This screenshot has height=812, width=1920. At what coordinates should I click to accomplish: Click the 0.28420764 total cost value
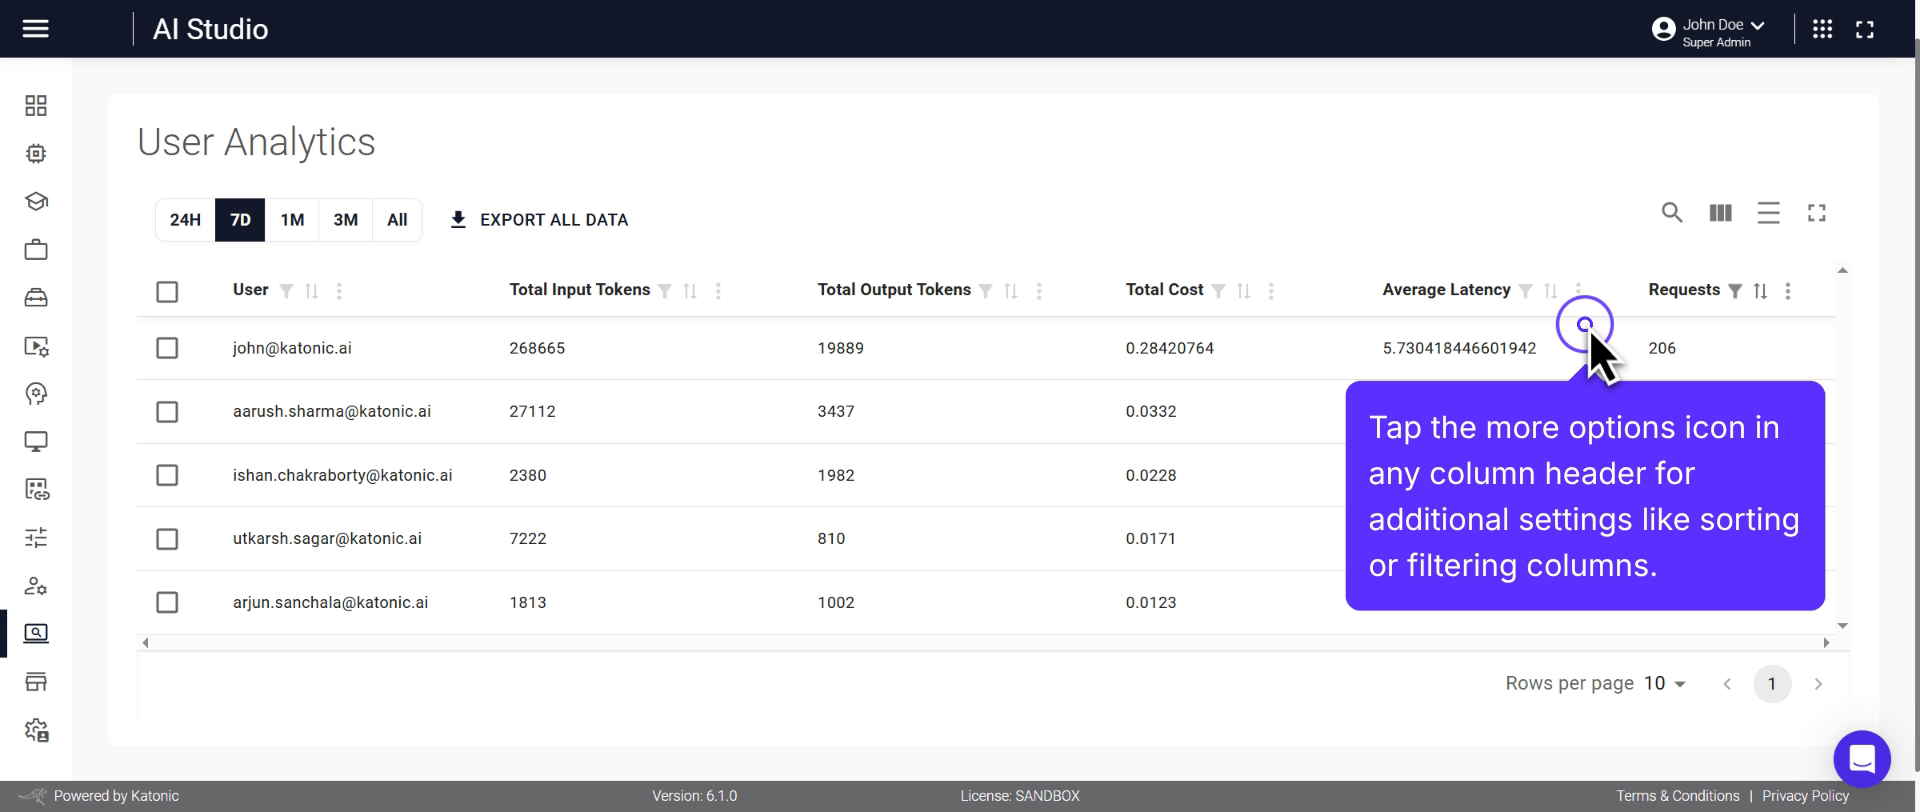click(x=1170, y=348)
